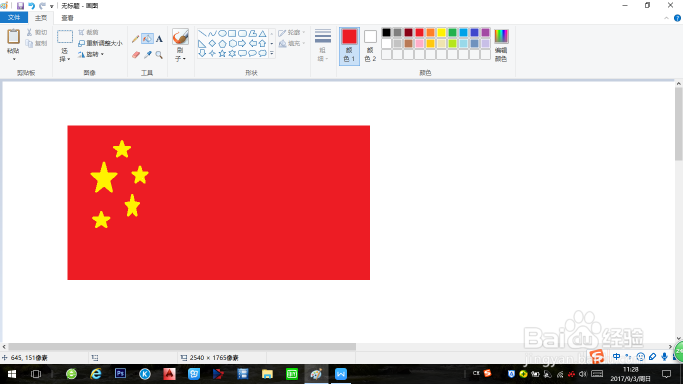
Task: Pick the yellow color swatch
Action: coord(441,33)
